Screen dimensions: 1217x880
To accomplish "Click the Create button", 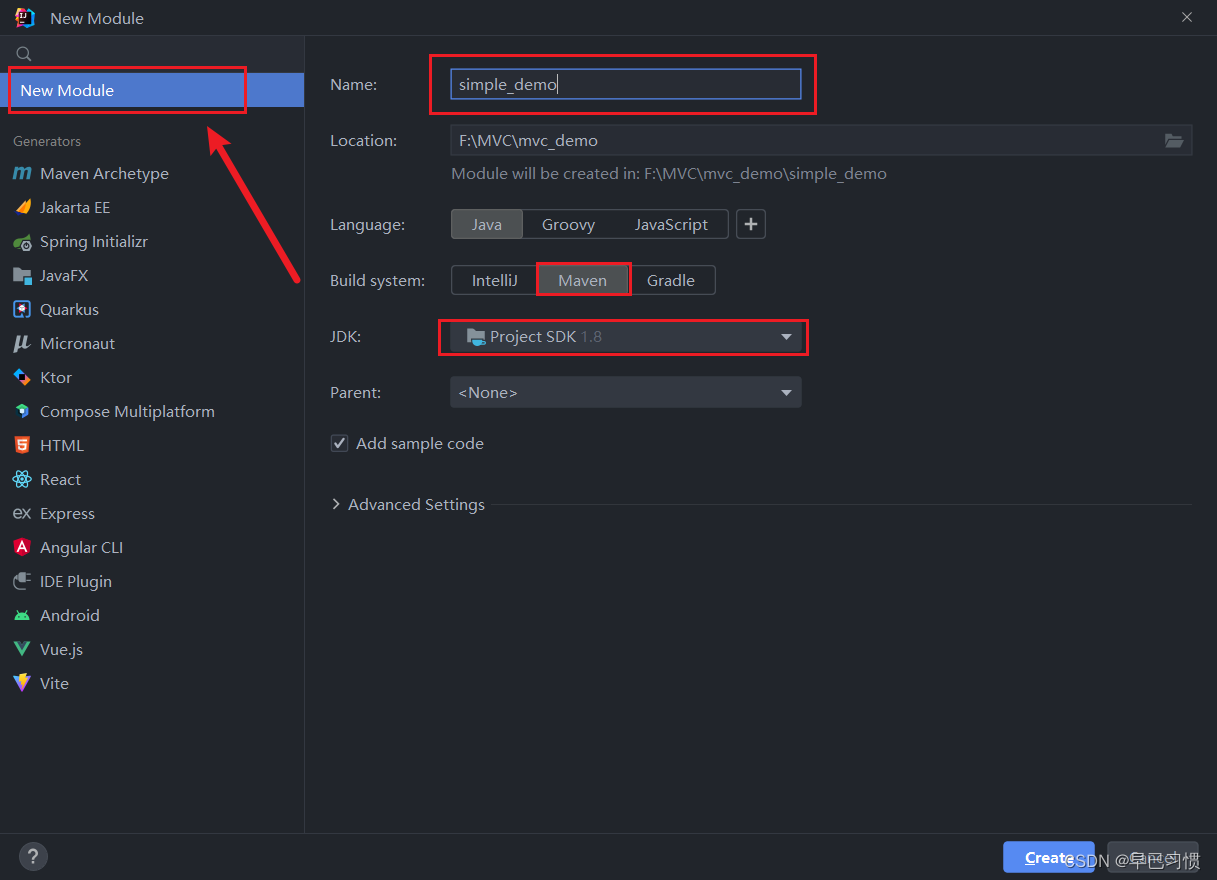I will [1048, 857].
